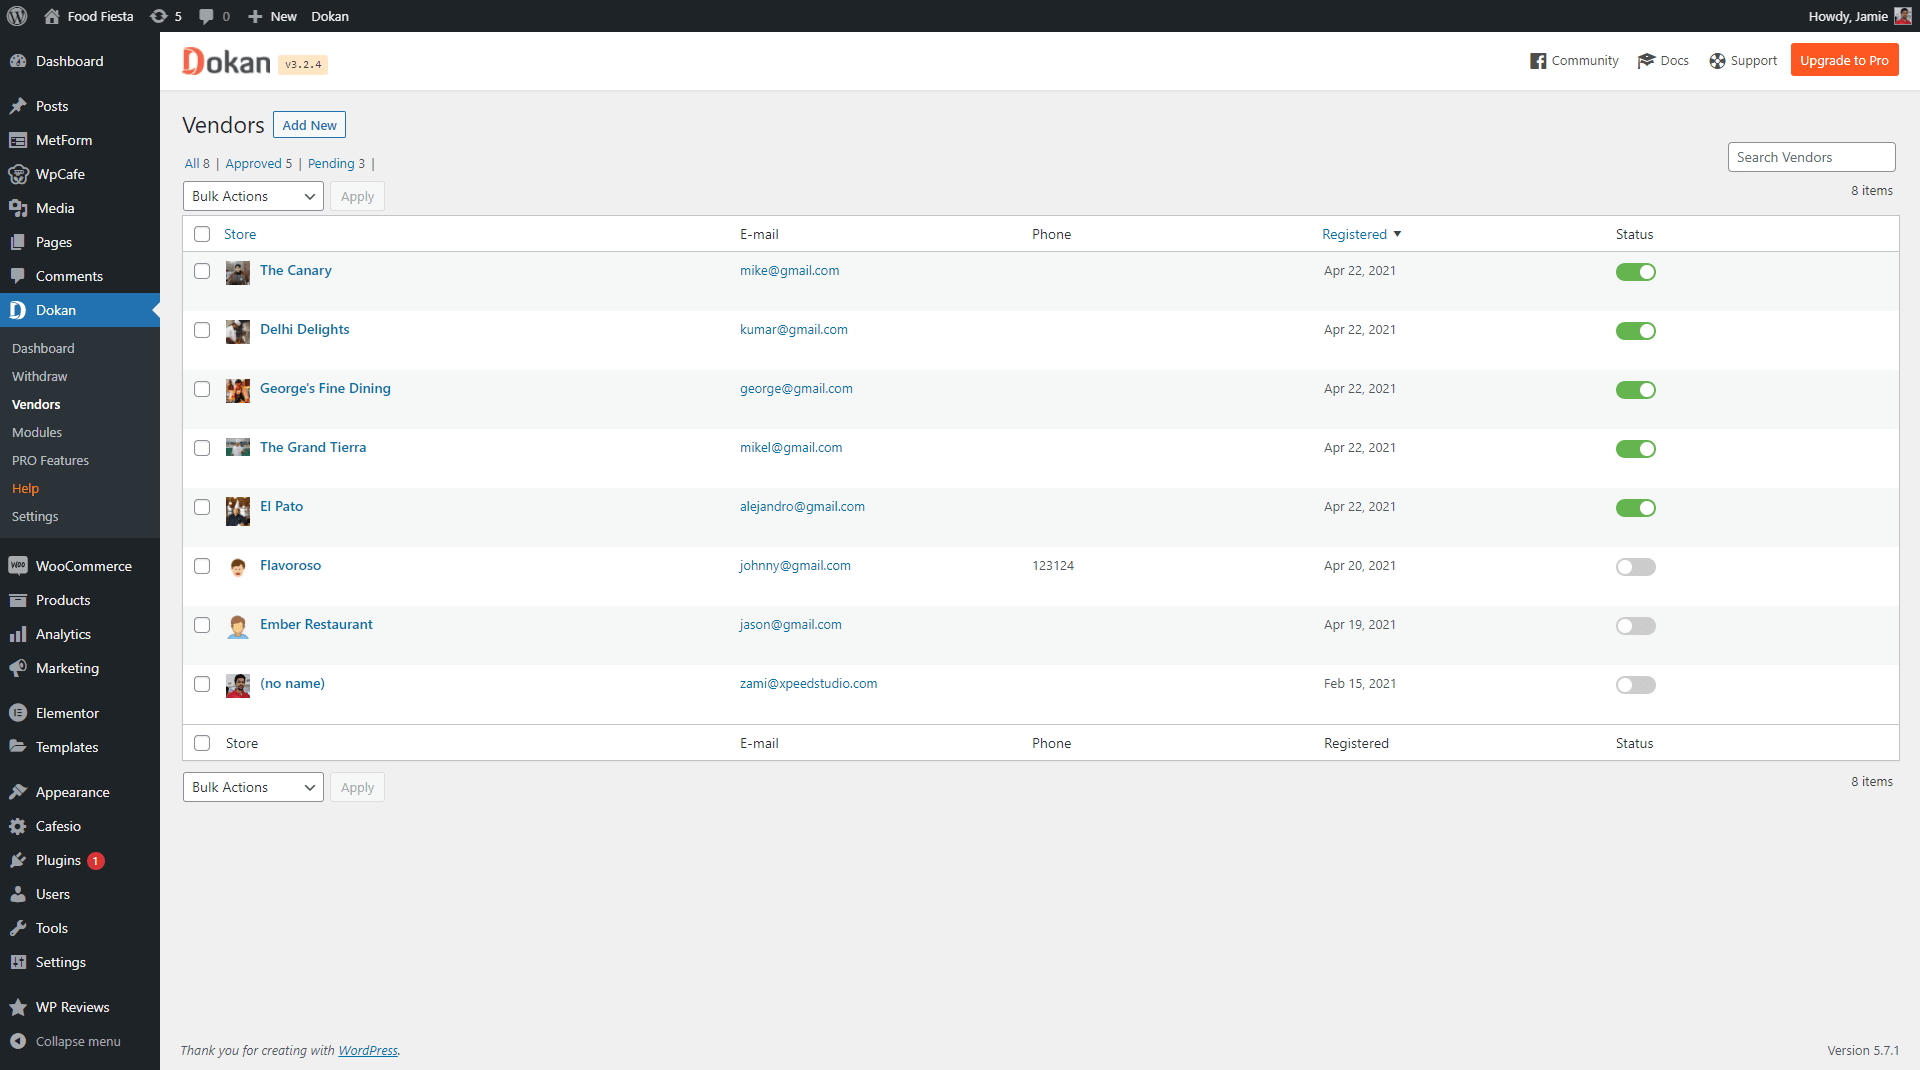Open the comments bubble icon in admin bar
This screenshot has width=1920, height=1070.
click(206, 16)
